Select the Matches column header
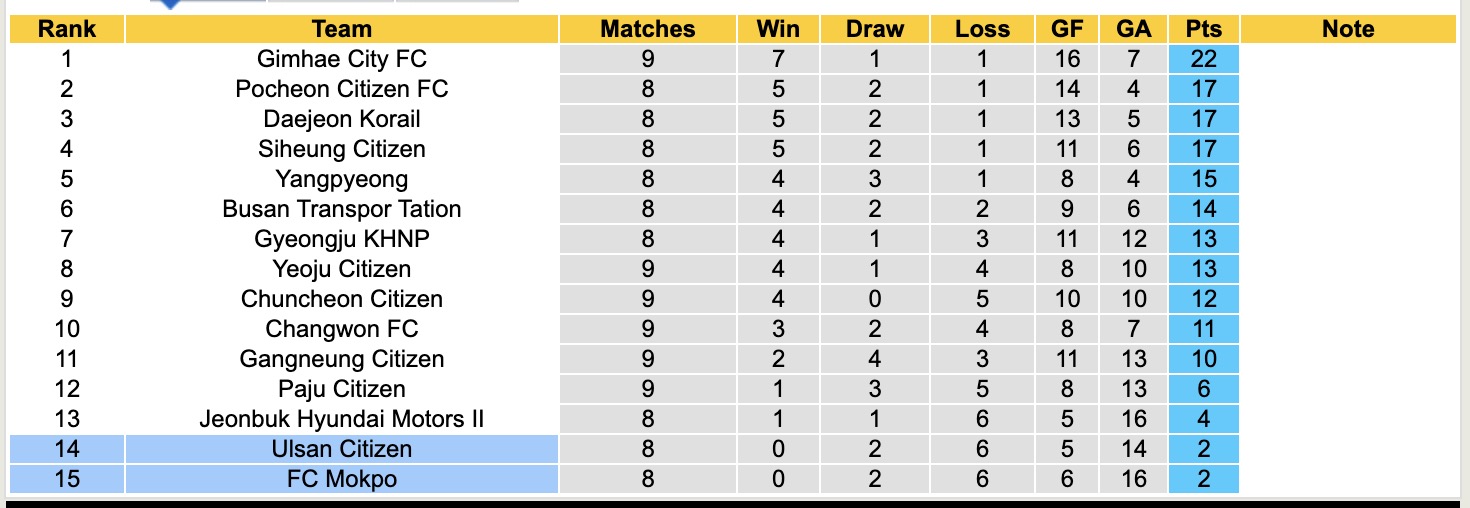This screenshot has width=1470, height=508. click(x=647, y=29)
